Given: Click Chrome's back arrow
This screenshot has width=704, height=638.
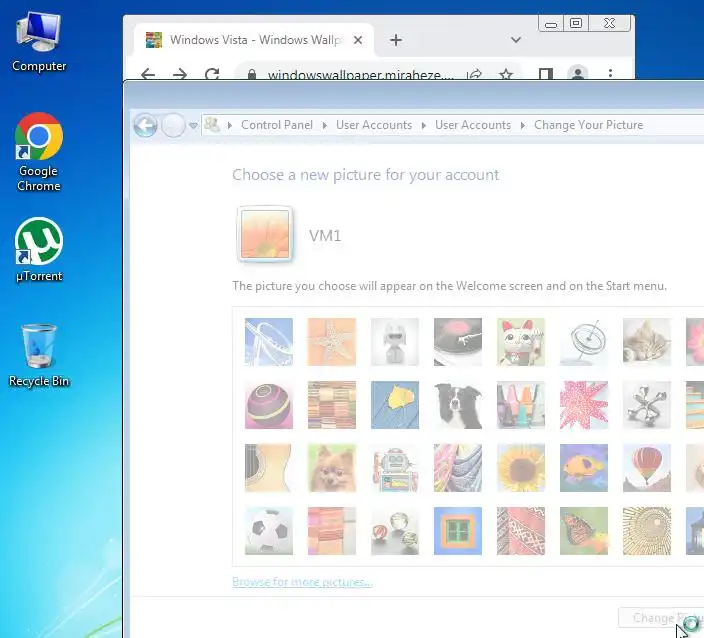Looking at the screenshot, I should click(x=148, y=74).
